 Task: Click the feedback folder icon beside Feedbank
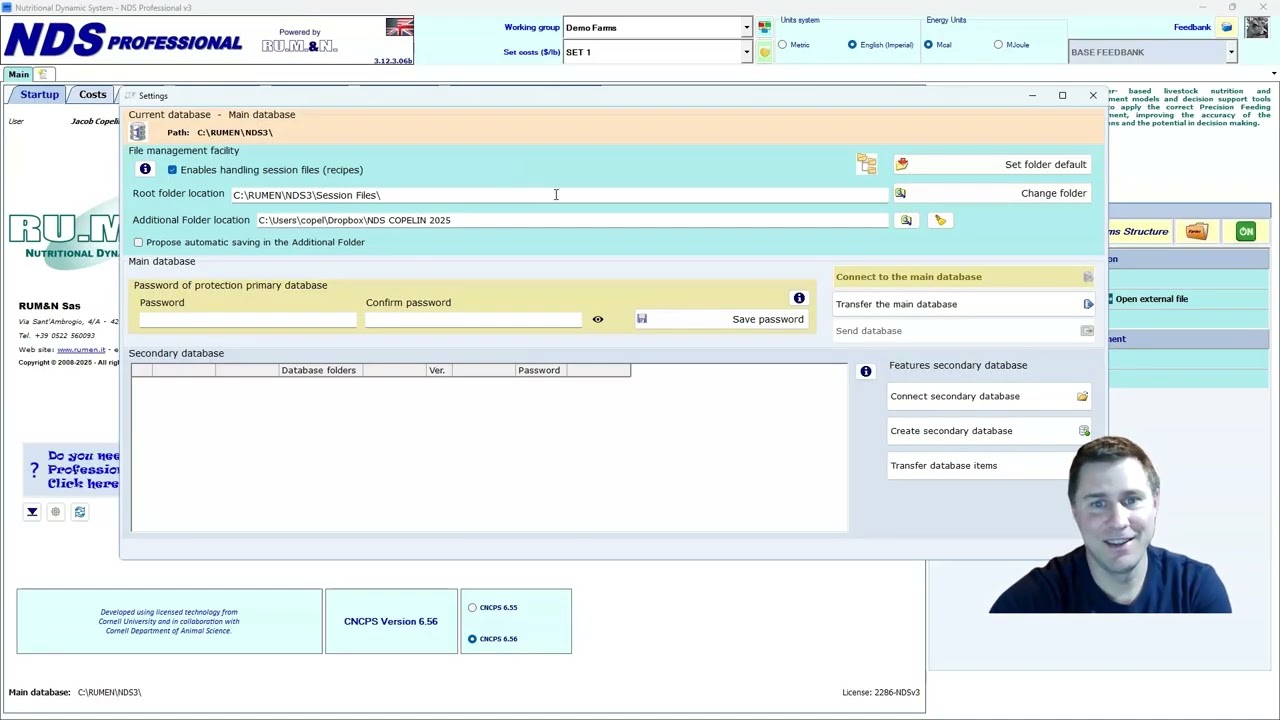1226,27
